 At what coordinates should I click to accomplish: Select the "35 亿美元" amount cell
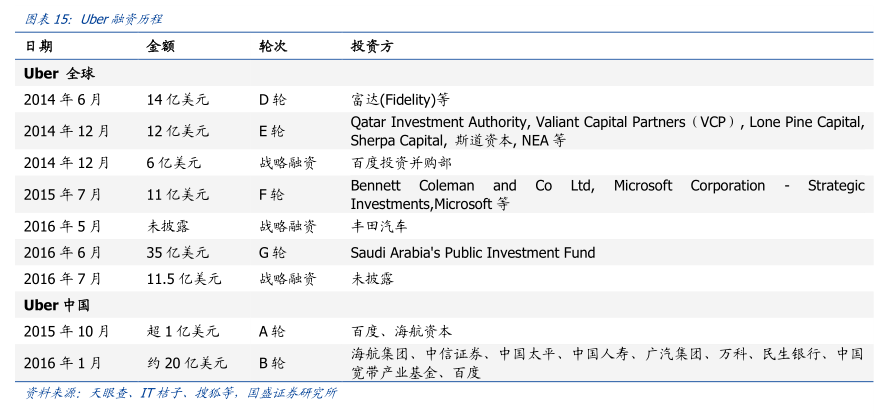[177, 252]
